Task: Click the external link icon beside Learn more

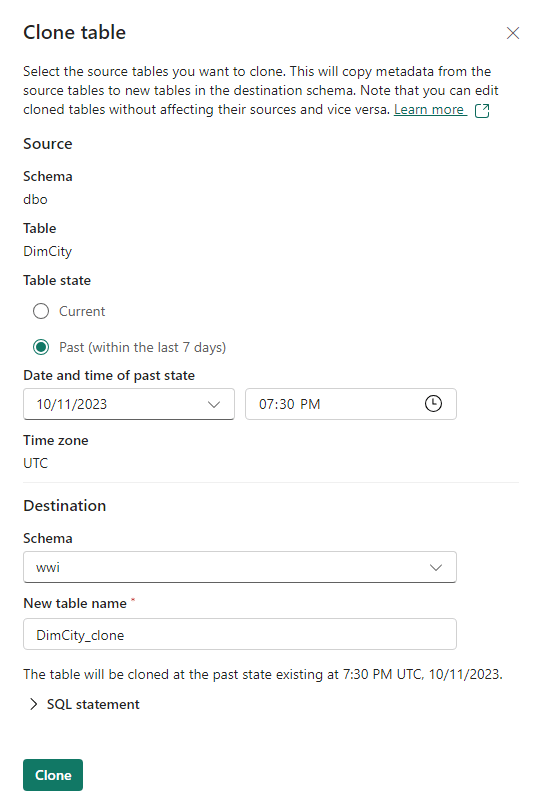Action: (x=482, y=111)
